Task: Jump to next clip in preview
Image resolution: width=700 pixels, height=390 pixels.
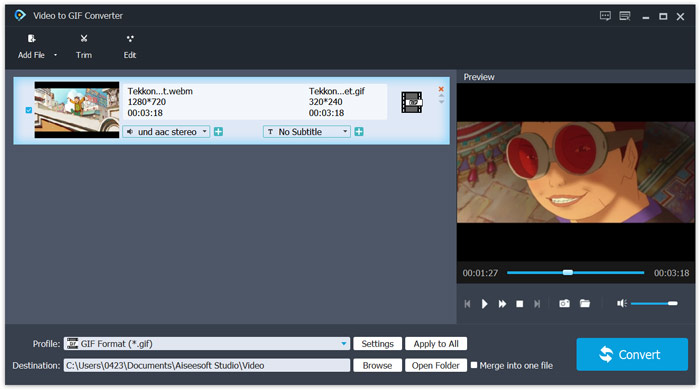Action: pyautogui.click(x=537, y=304)
